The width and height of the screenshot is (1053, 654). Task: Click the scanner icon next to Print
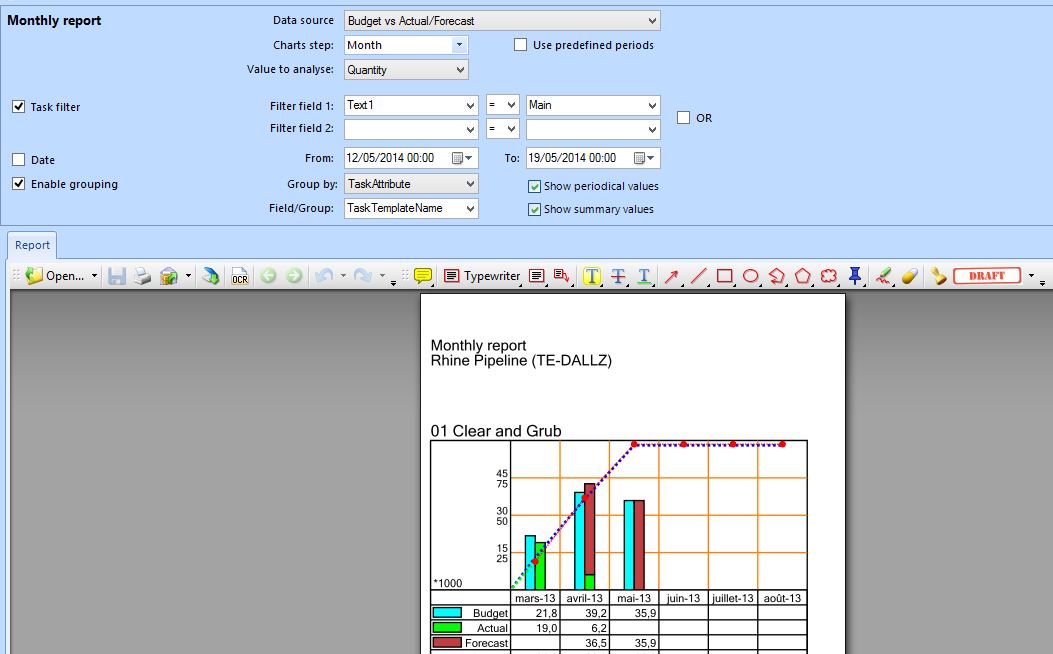pos(169,276)
